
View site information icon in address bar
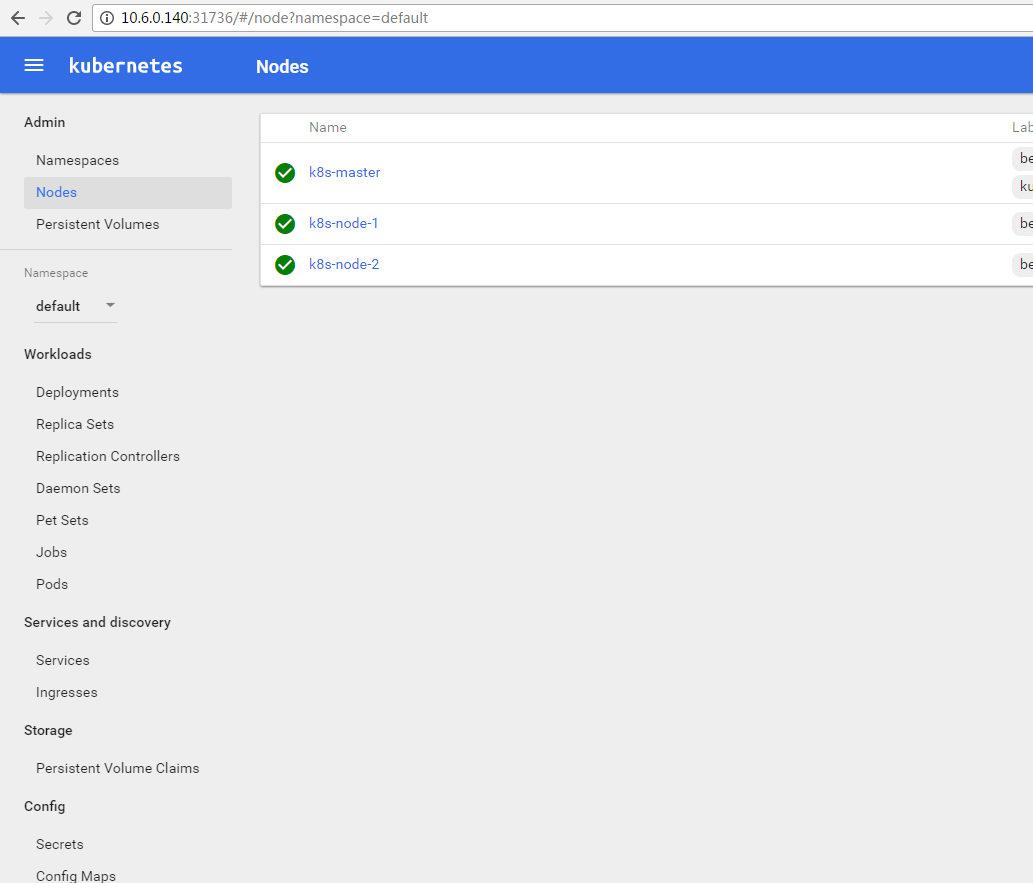(x=106, y=18)
